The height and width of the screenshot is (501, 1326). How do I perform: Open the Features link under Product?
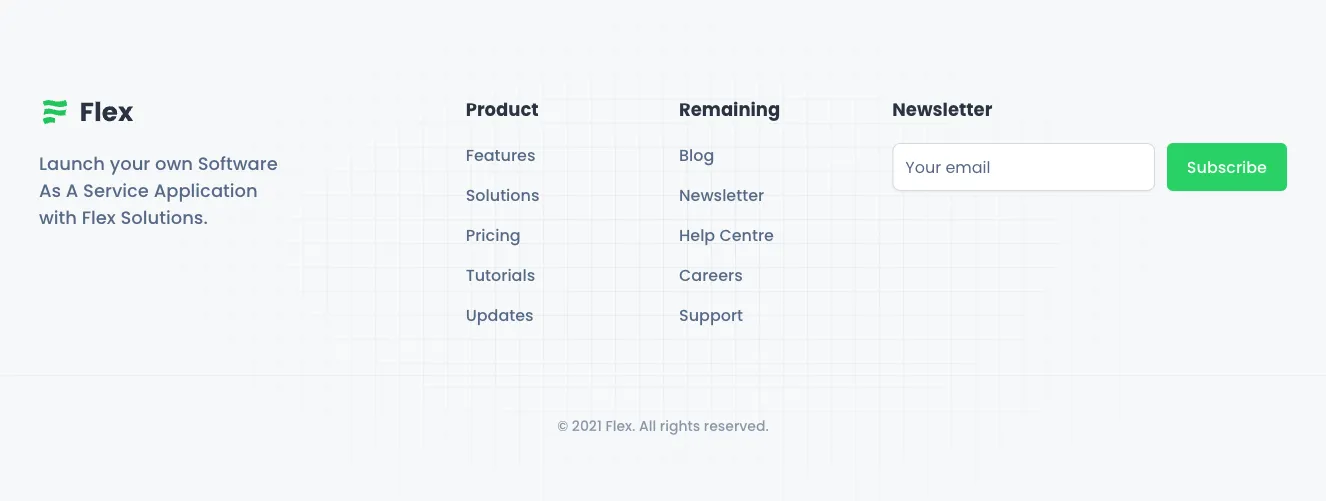point(500,156)
